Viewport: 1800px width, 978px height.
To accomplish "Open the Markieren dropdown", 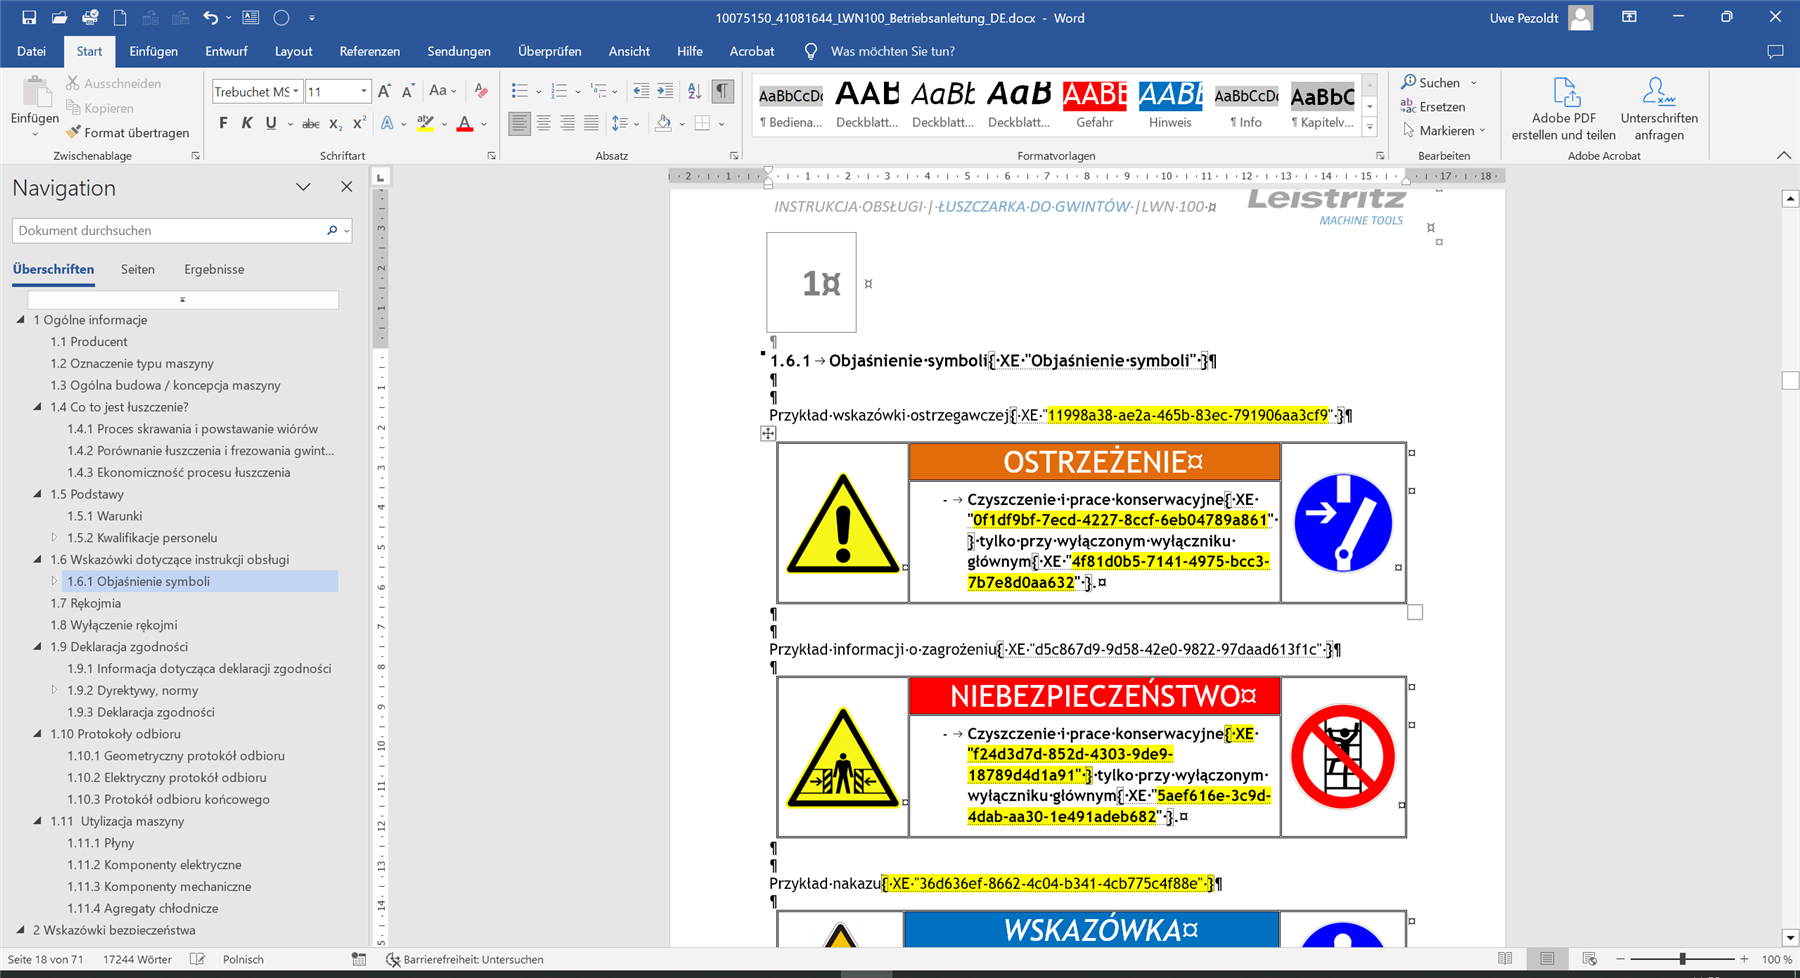I will (x=1444, y=131).
